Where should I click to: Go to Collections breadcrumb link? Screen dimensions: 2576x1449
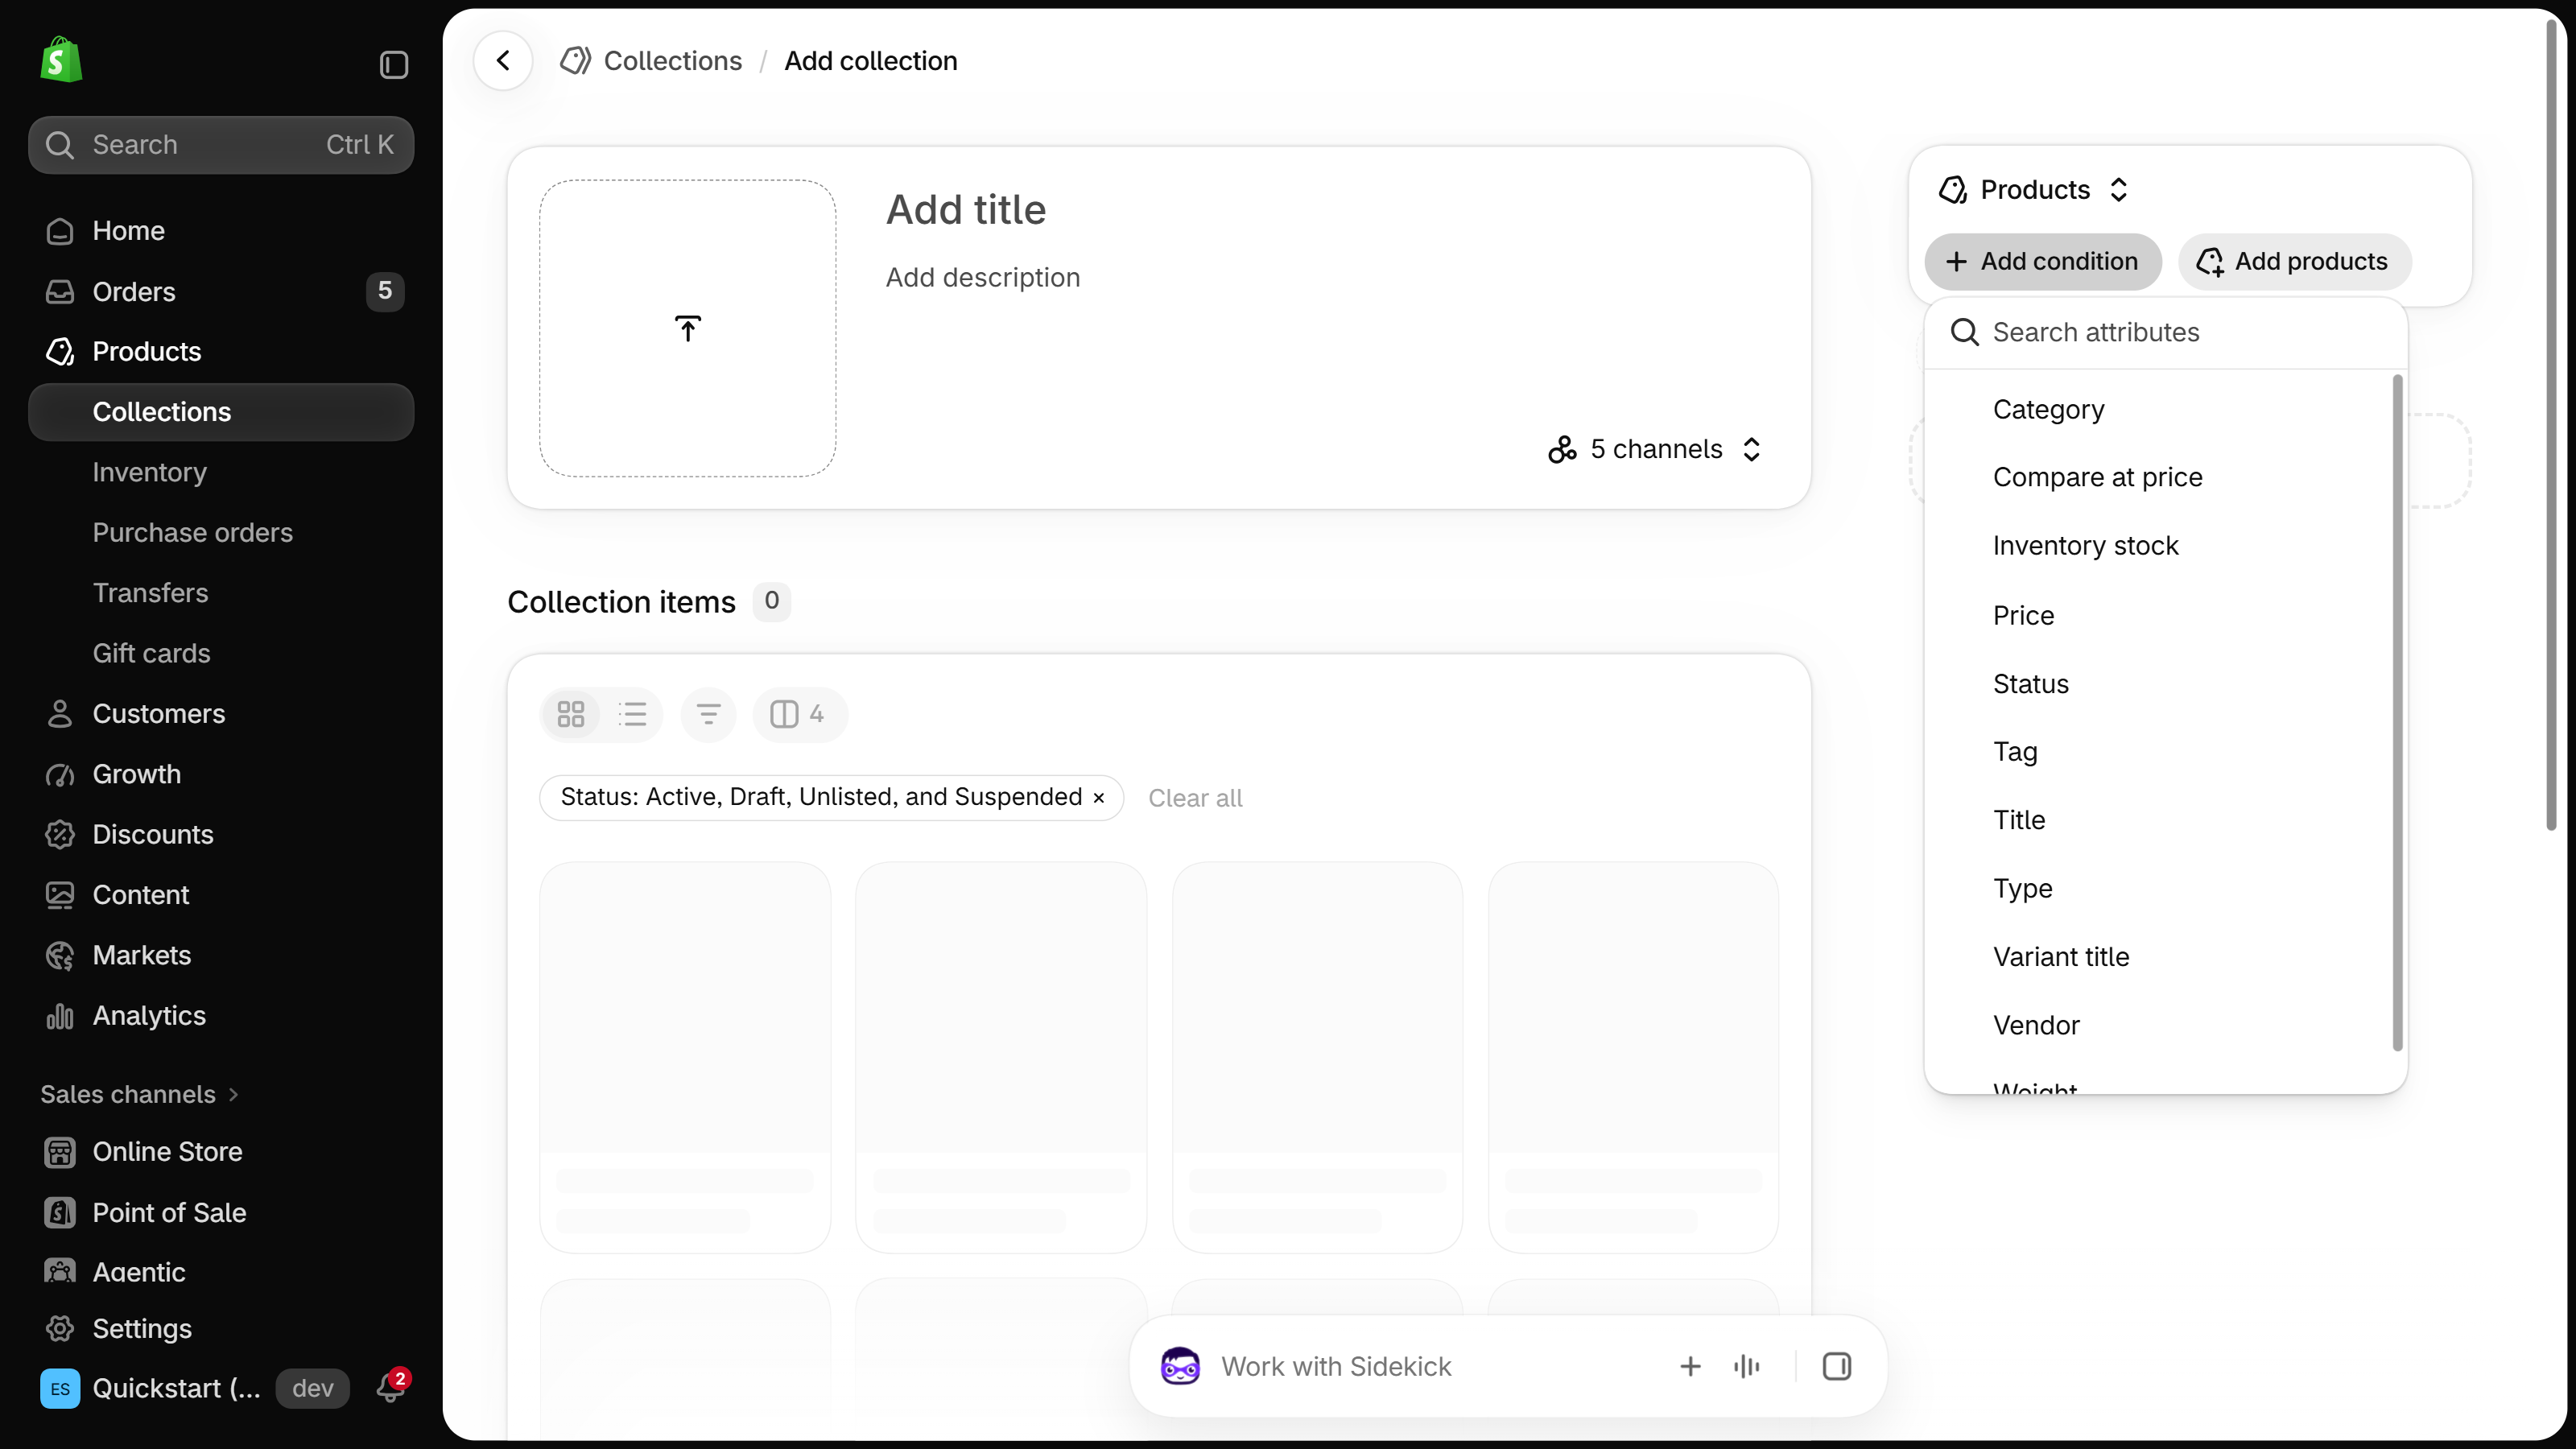[x=673, y=61]
